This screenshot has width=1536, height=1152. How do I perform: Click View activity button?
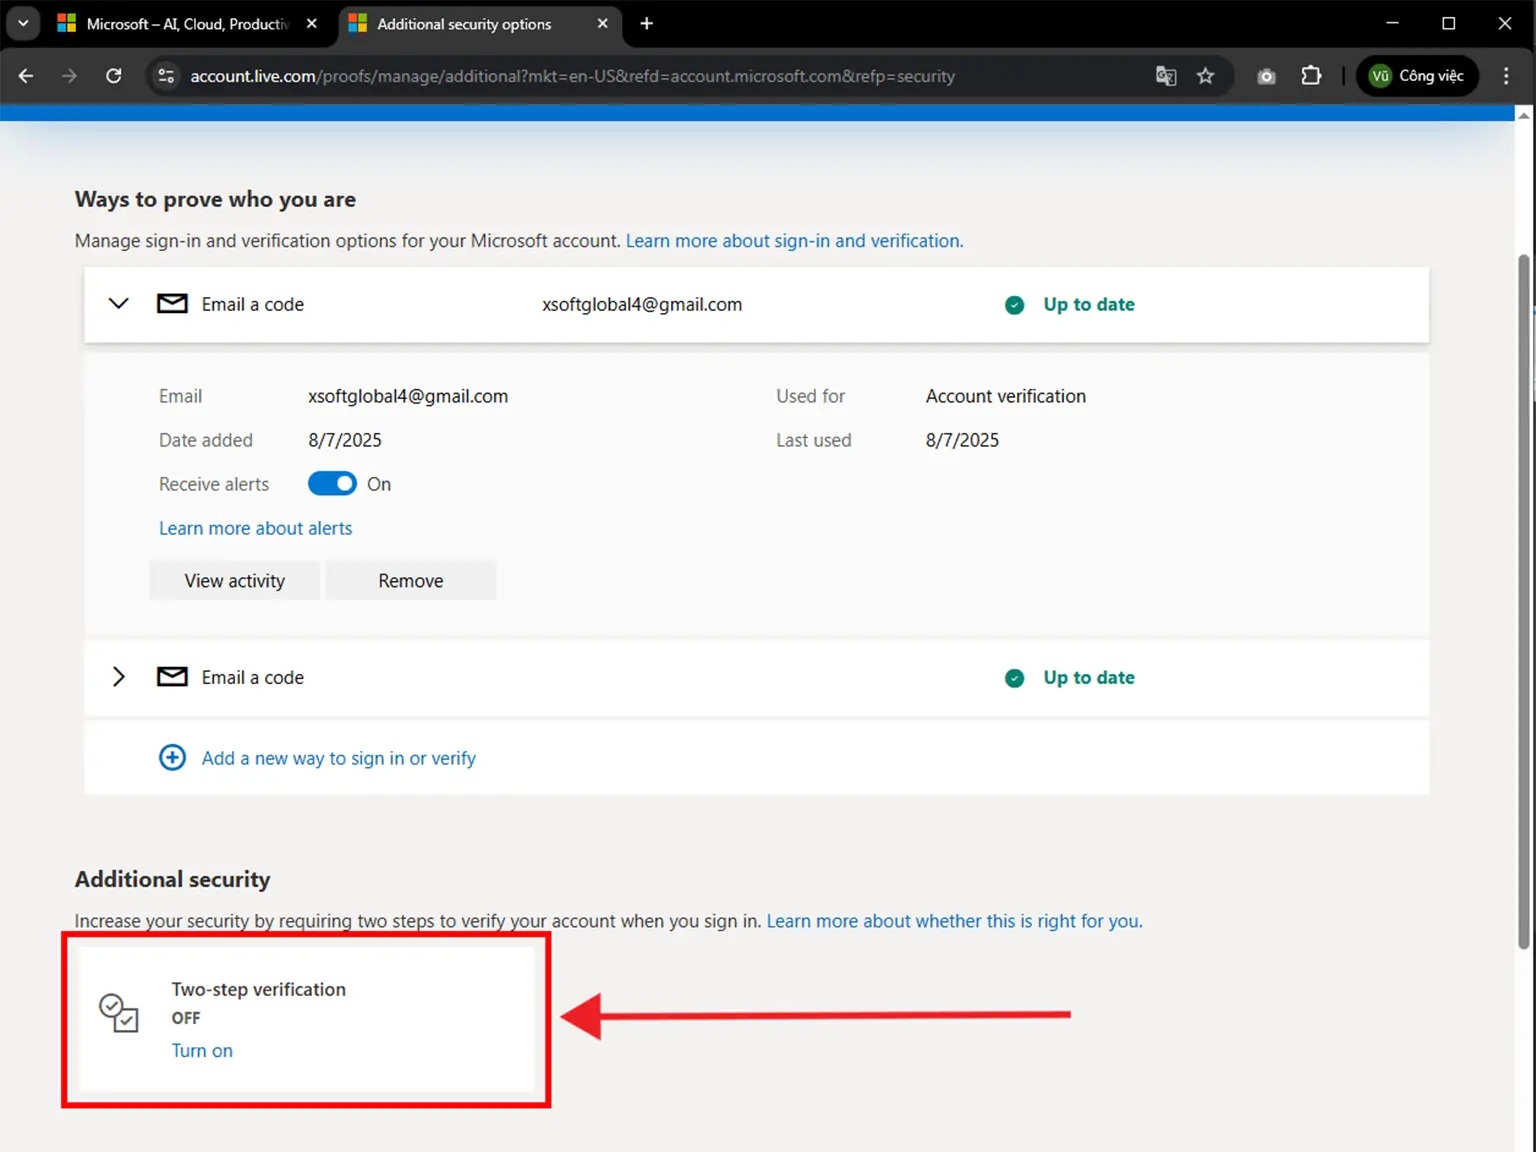point(234,580)
